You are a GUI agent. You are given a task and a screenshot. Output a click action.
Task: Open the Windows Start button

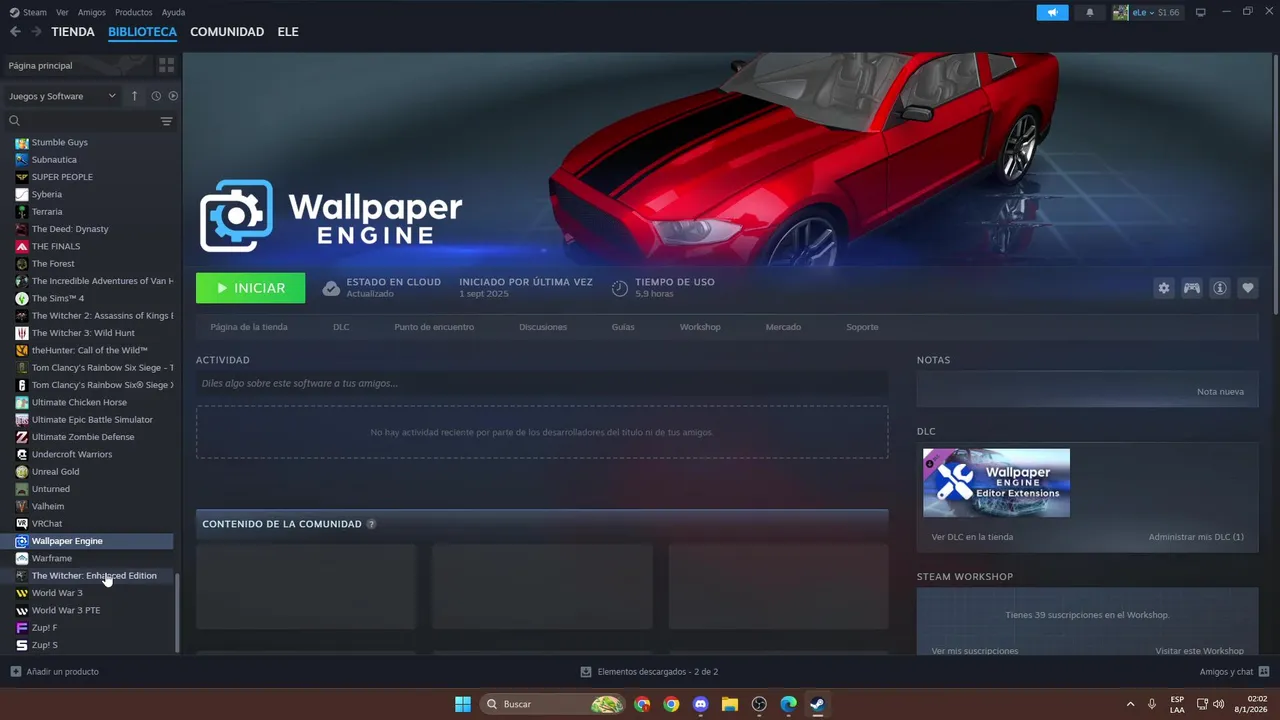(463, 704)
